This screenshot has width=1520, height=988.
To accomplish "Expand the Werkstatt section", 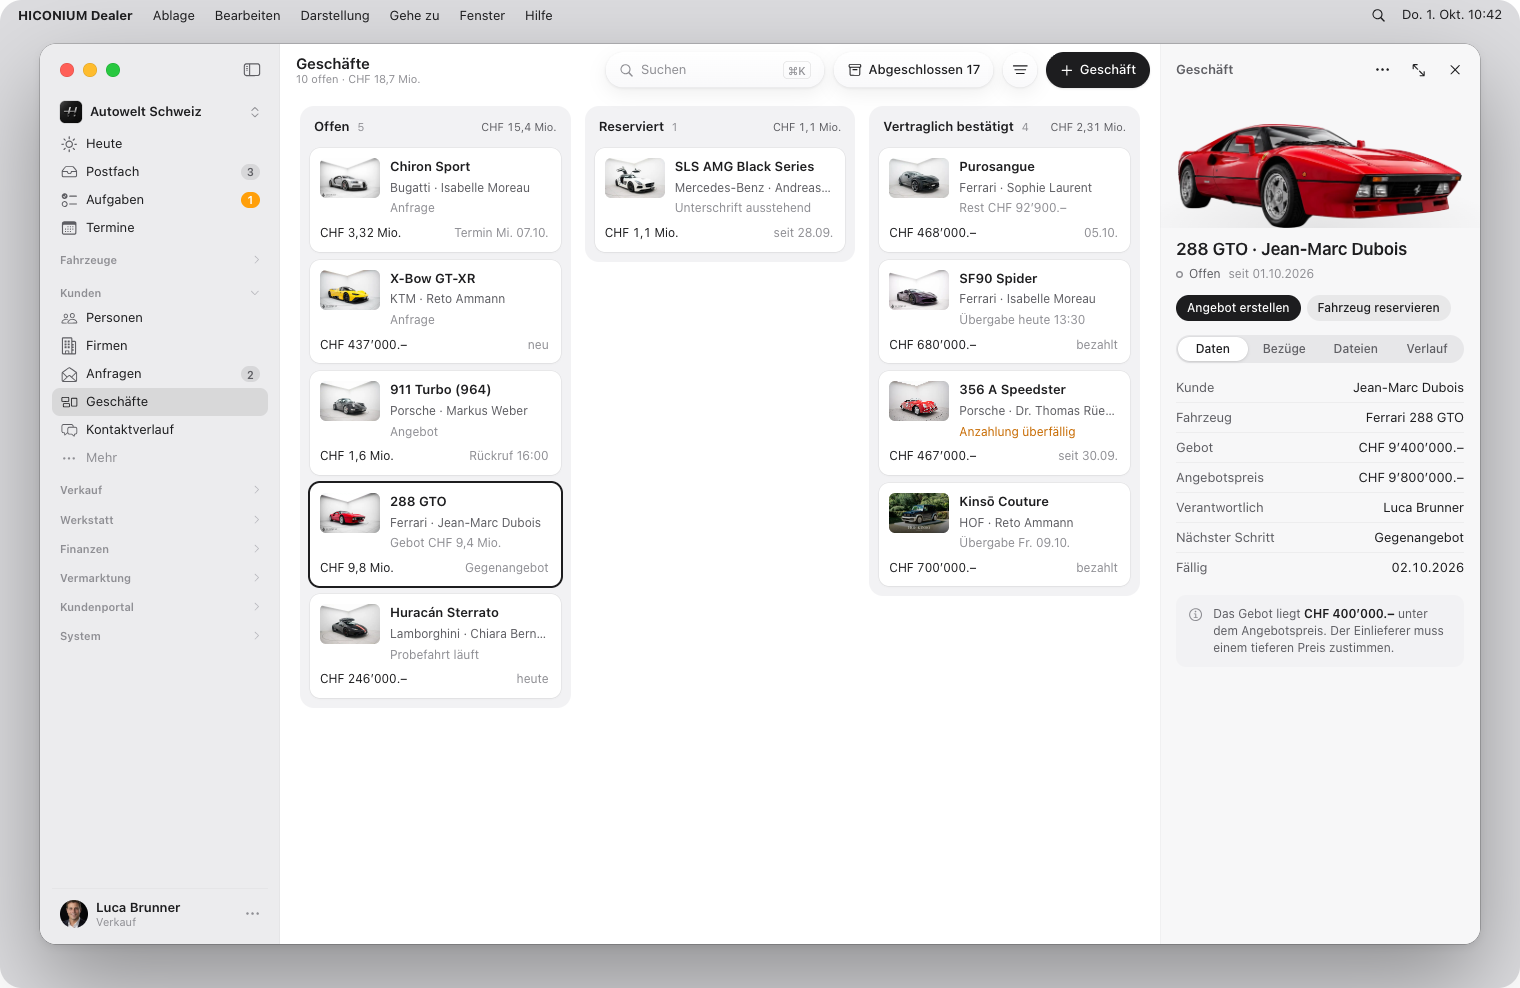I will tap(160, 520).
